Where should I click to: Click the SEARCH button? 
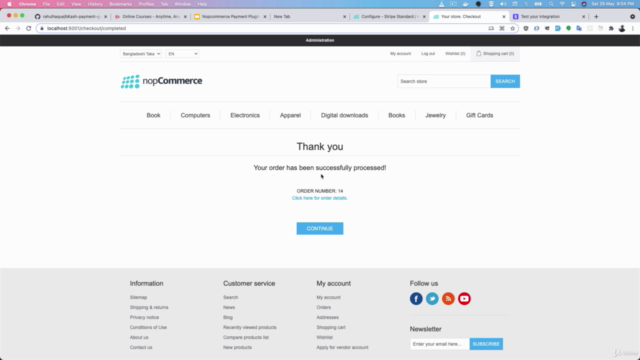[505, 81]
